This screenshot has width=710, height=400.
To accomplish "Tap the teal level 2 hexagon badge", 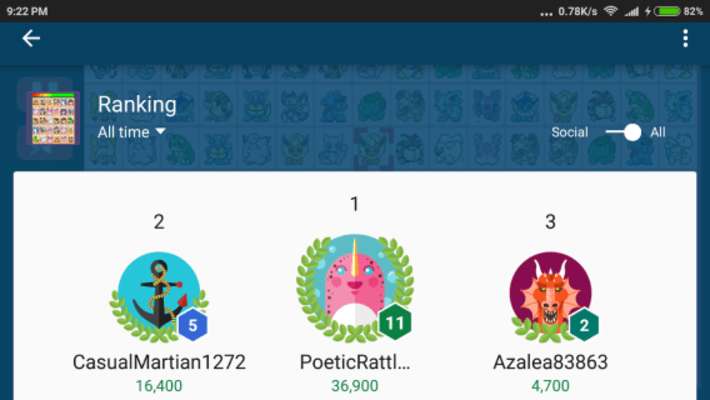I will pos(584,325).
